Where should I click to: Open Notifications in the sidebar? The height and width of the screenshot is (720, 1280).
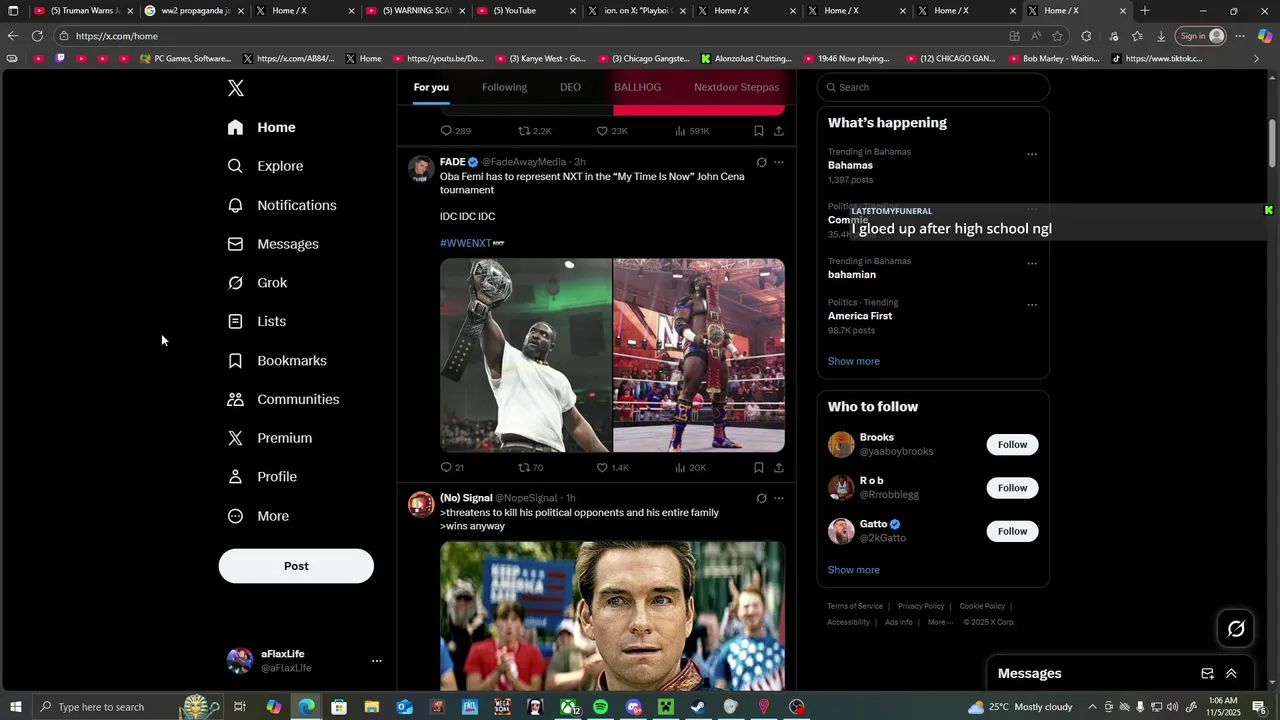point(282,205)
